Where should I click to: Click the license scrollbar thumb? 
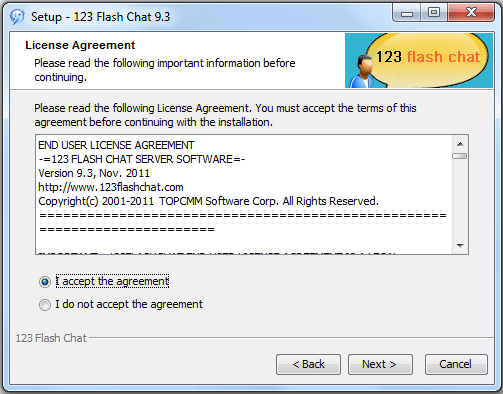[x=460, y=156]
